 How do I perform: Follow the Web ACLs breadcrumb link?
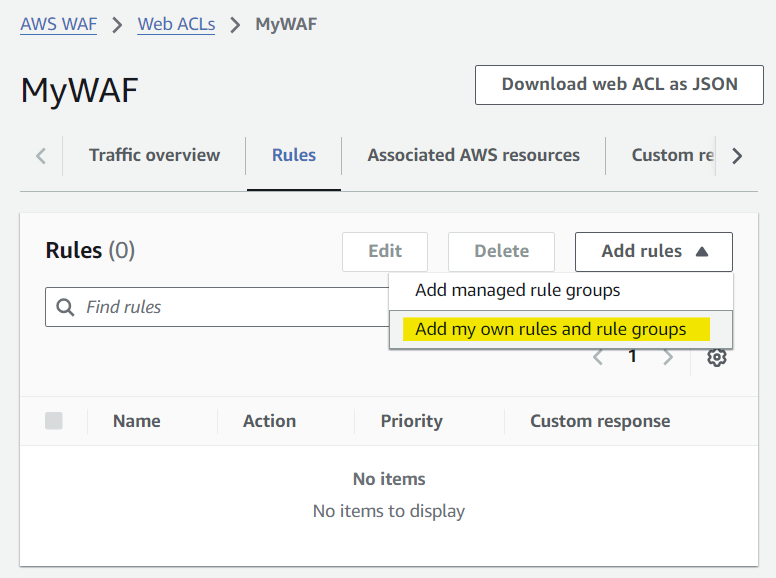tap(176, 24)
